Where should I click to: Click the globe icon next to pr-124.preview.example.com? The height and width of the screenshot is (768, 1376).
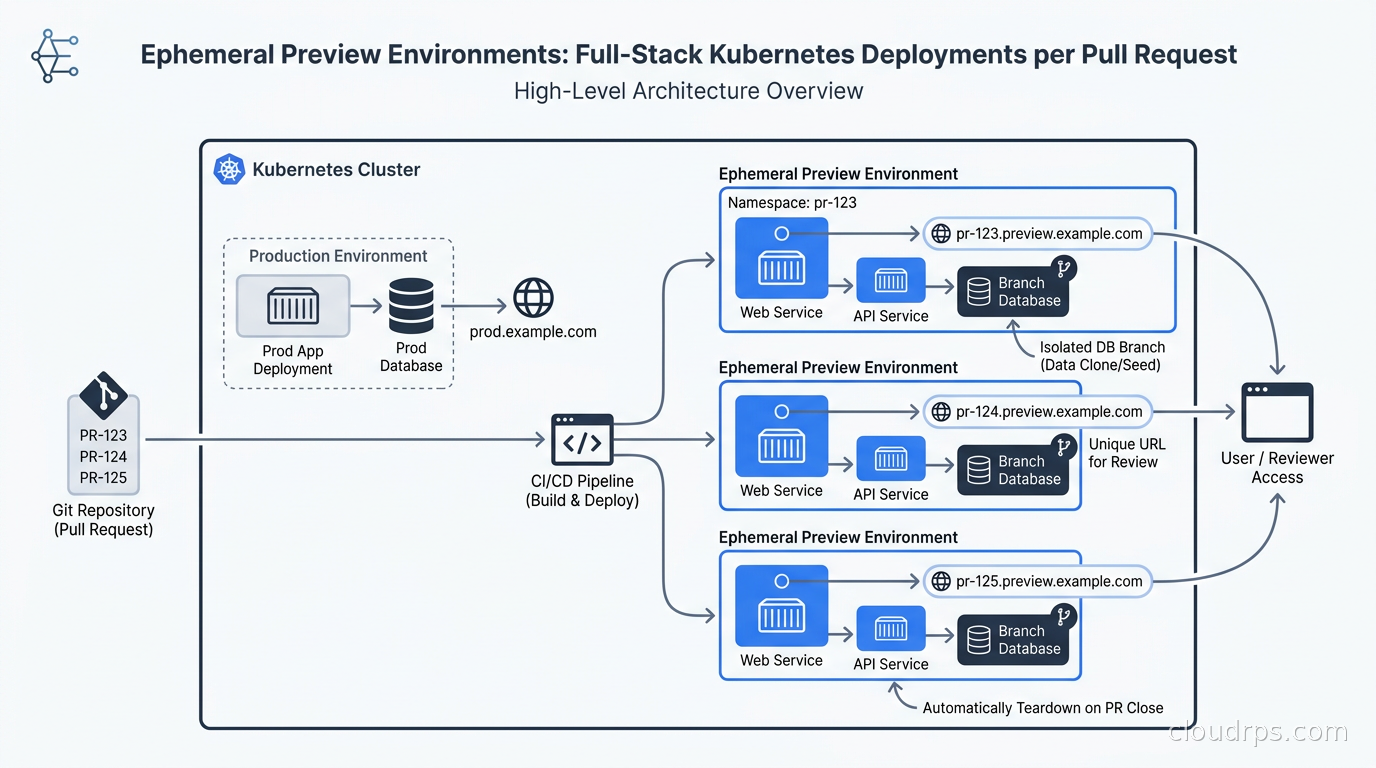(940, 411)
